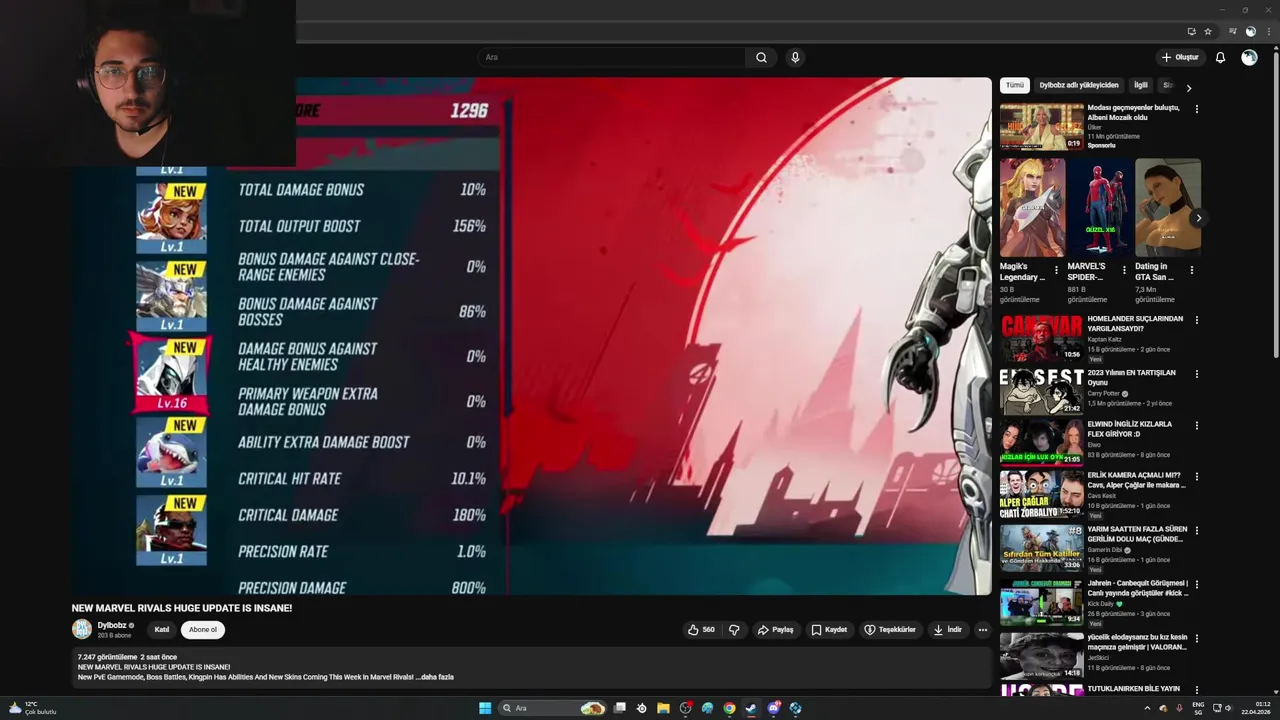The width and height of the screenshot is (1280, 720).
Task: Open options for Jahrein Canbequit video
Action: point(1196,584)
